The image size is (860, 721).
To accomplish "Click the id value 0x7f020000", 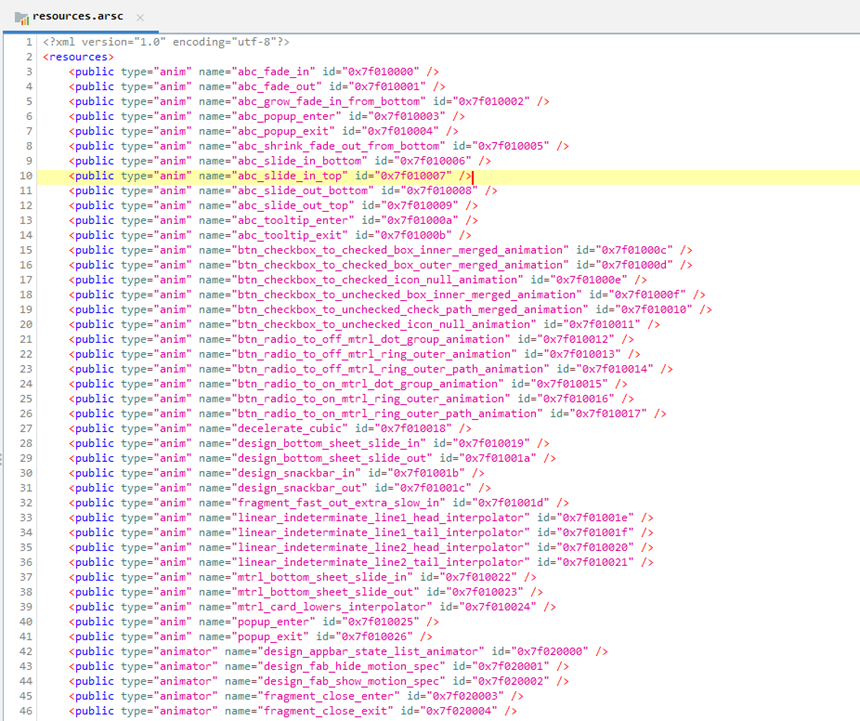I will (551, 650).
